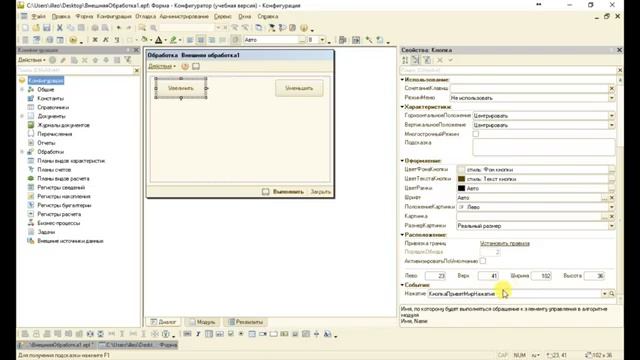Click the Open folder icon in toolbar
This screenshot has width=640, height=360.
click(x=36, y=28)
